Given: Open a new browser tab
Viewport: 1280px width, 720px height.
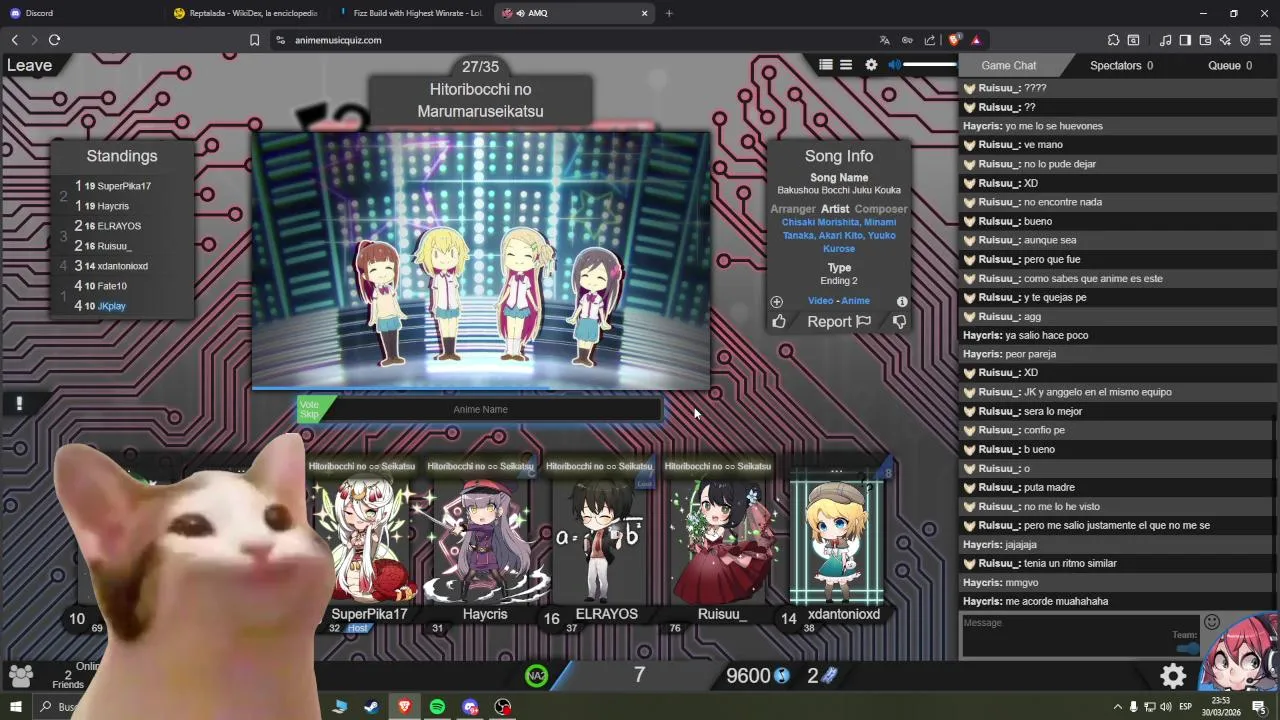Looking at the screenshot, I should [x=669, y=13].
